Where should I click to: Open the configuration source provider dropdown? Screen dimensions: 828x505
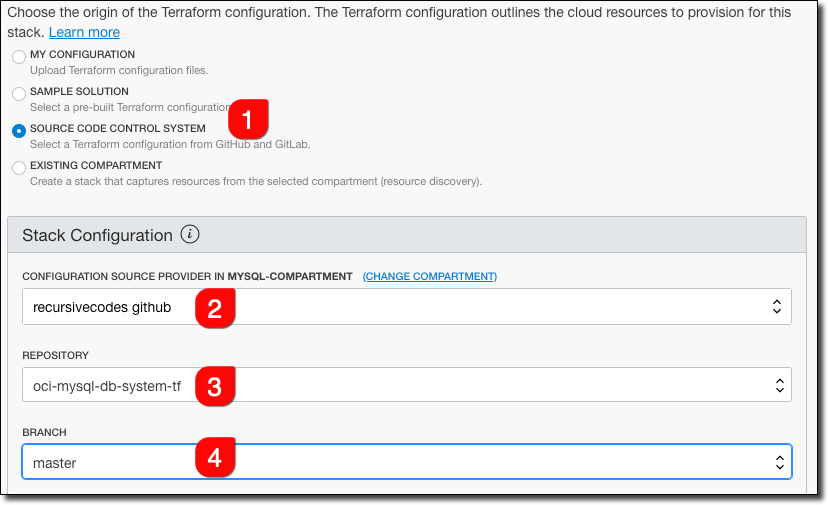coord(406,307)
